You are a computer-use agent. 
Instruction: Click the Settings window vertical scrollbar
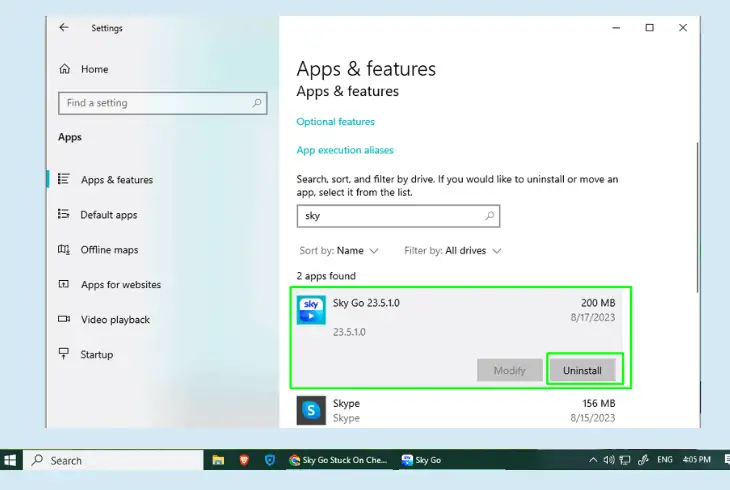[697, 218]
